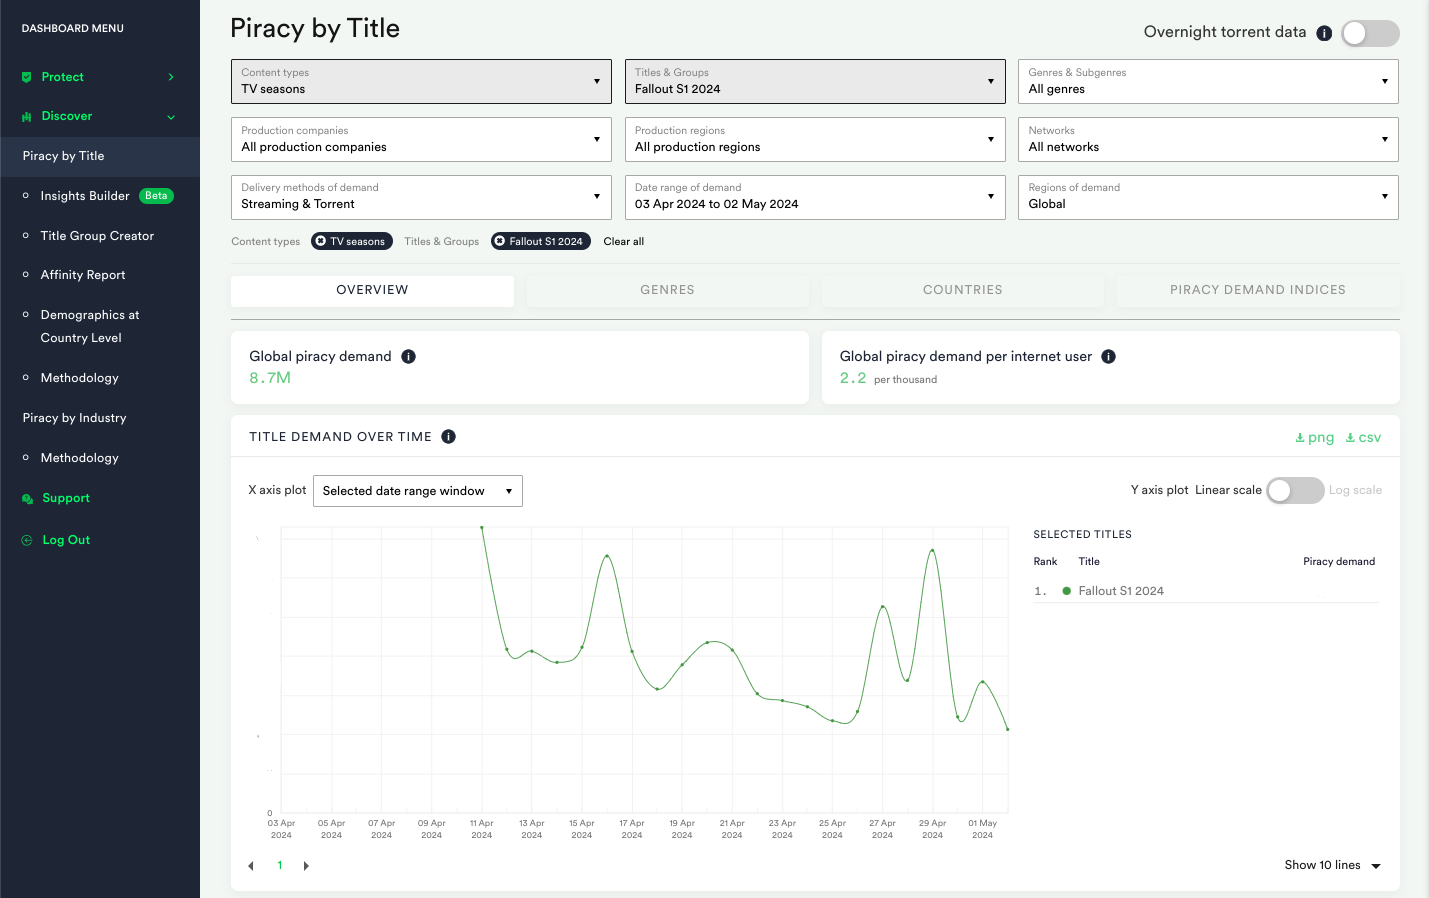Download chart data as csv

pos(1363,438)
